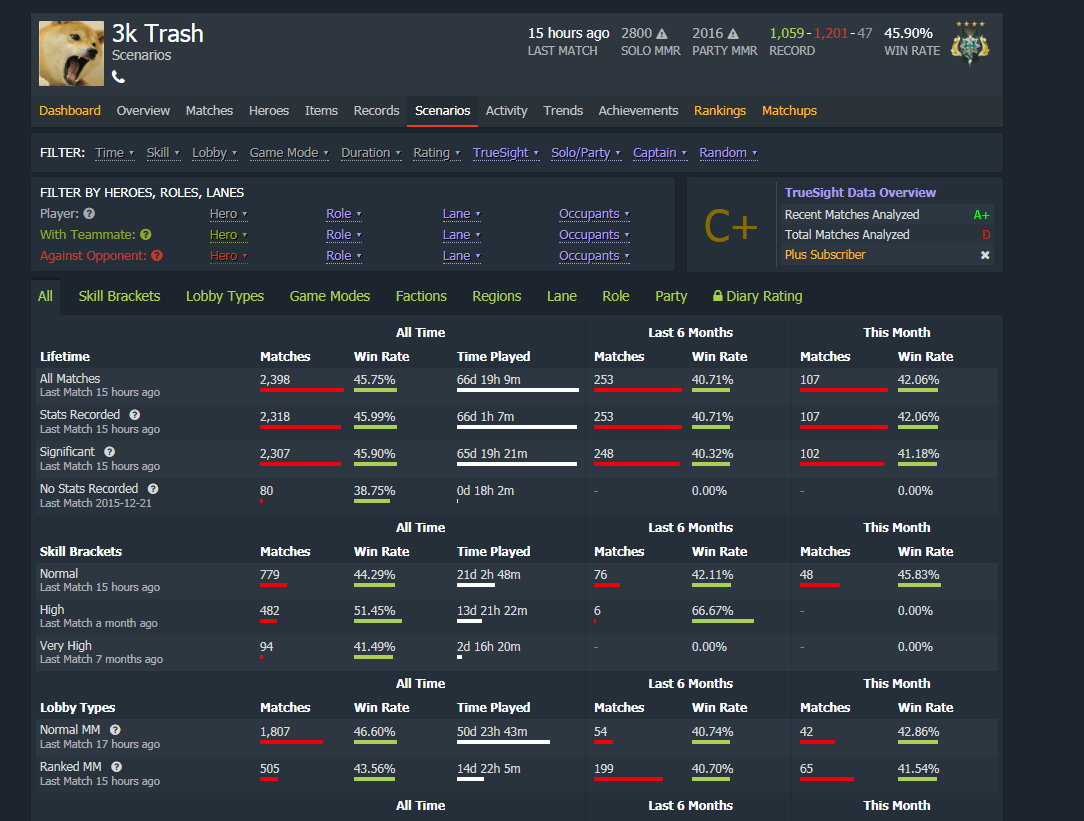Select the Party scenario tab
1084x821 pixels.
[671, 296]
